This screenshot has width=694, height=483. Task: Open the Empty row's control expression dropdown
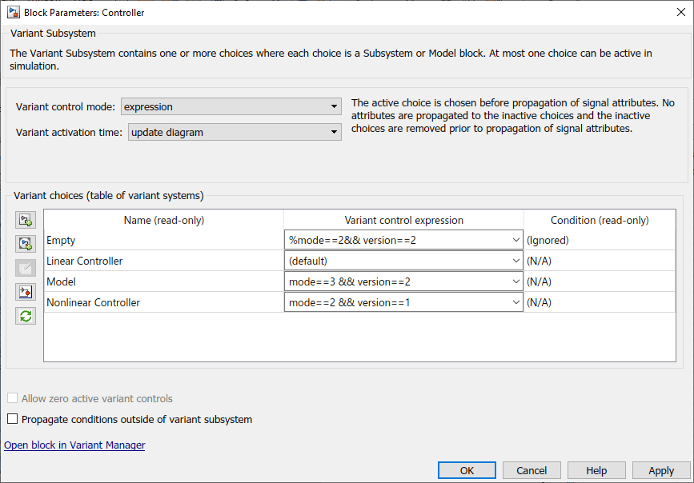(x=515, y=240)
